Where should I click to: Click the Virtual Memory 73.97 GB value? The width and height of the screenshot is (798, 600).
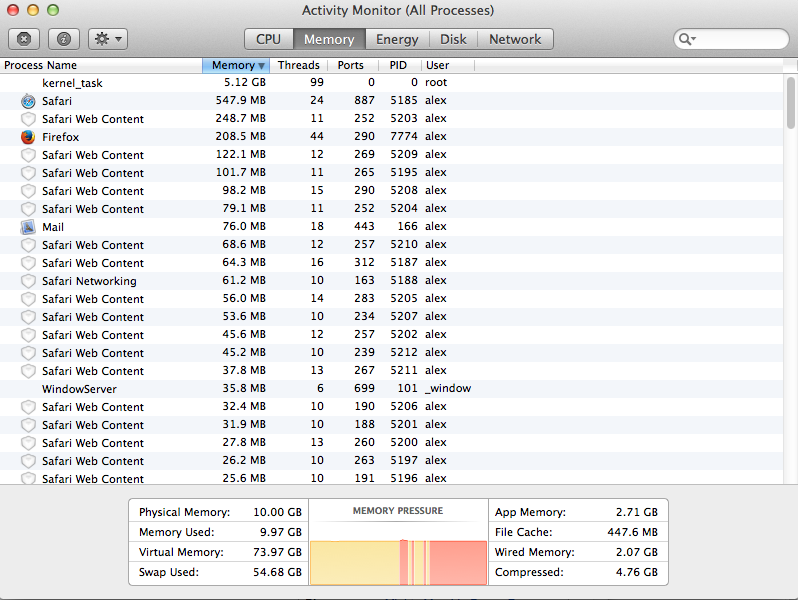[277, 552]
